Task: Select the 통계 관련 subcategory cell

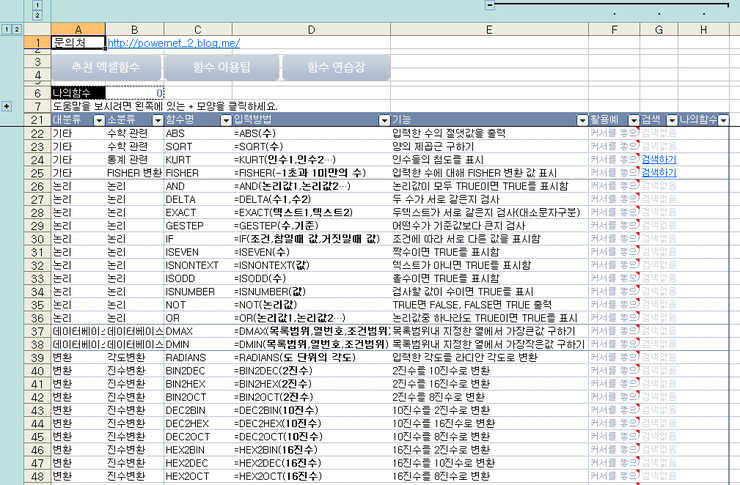Action: pos(135,159)
